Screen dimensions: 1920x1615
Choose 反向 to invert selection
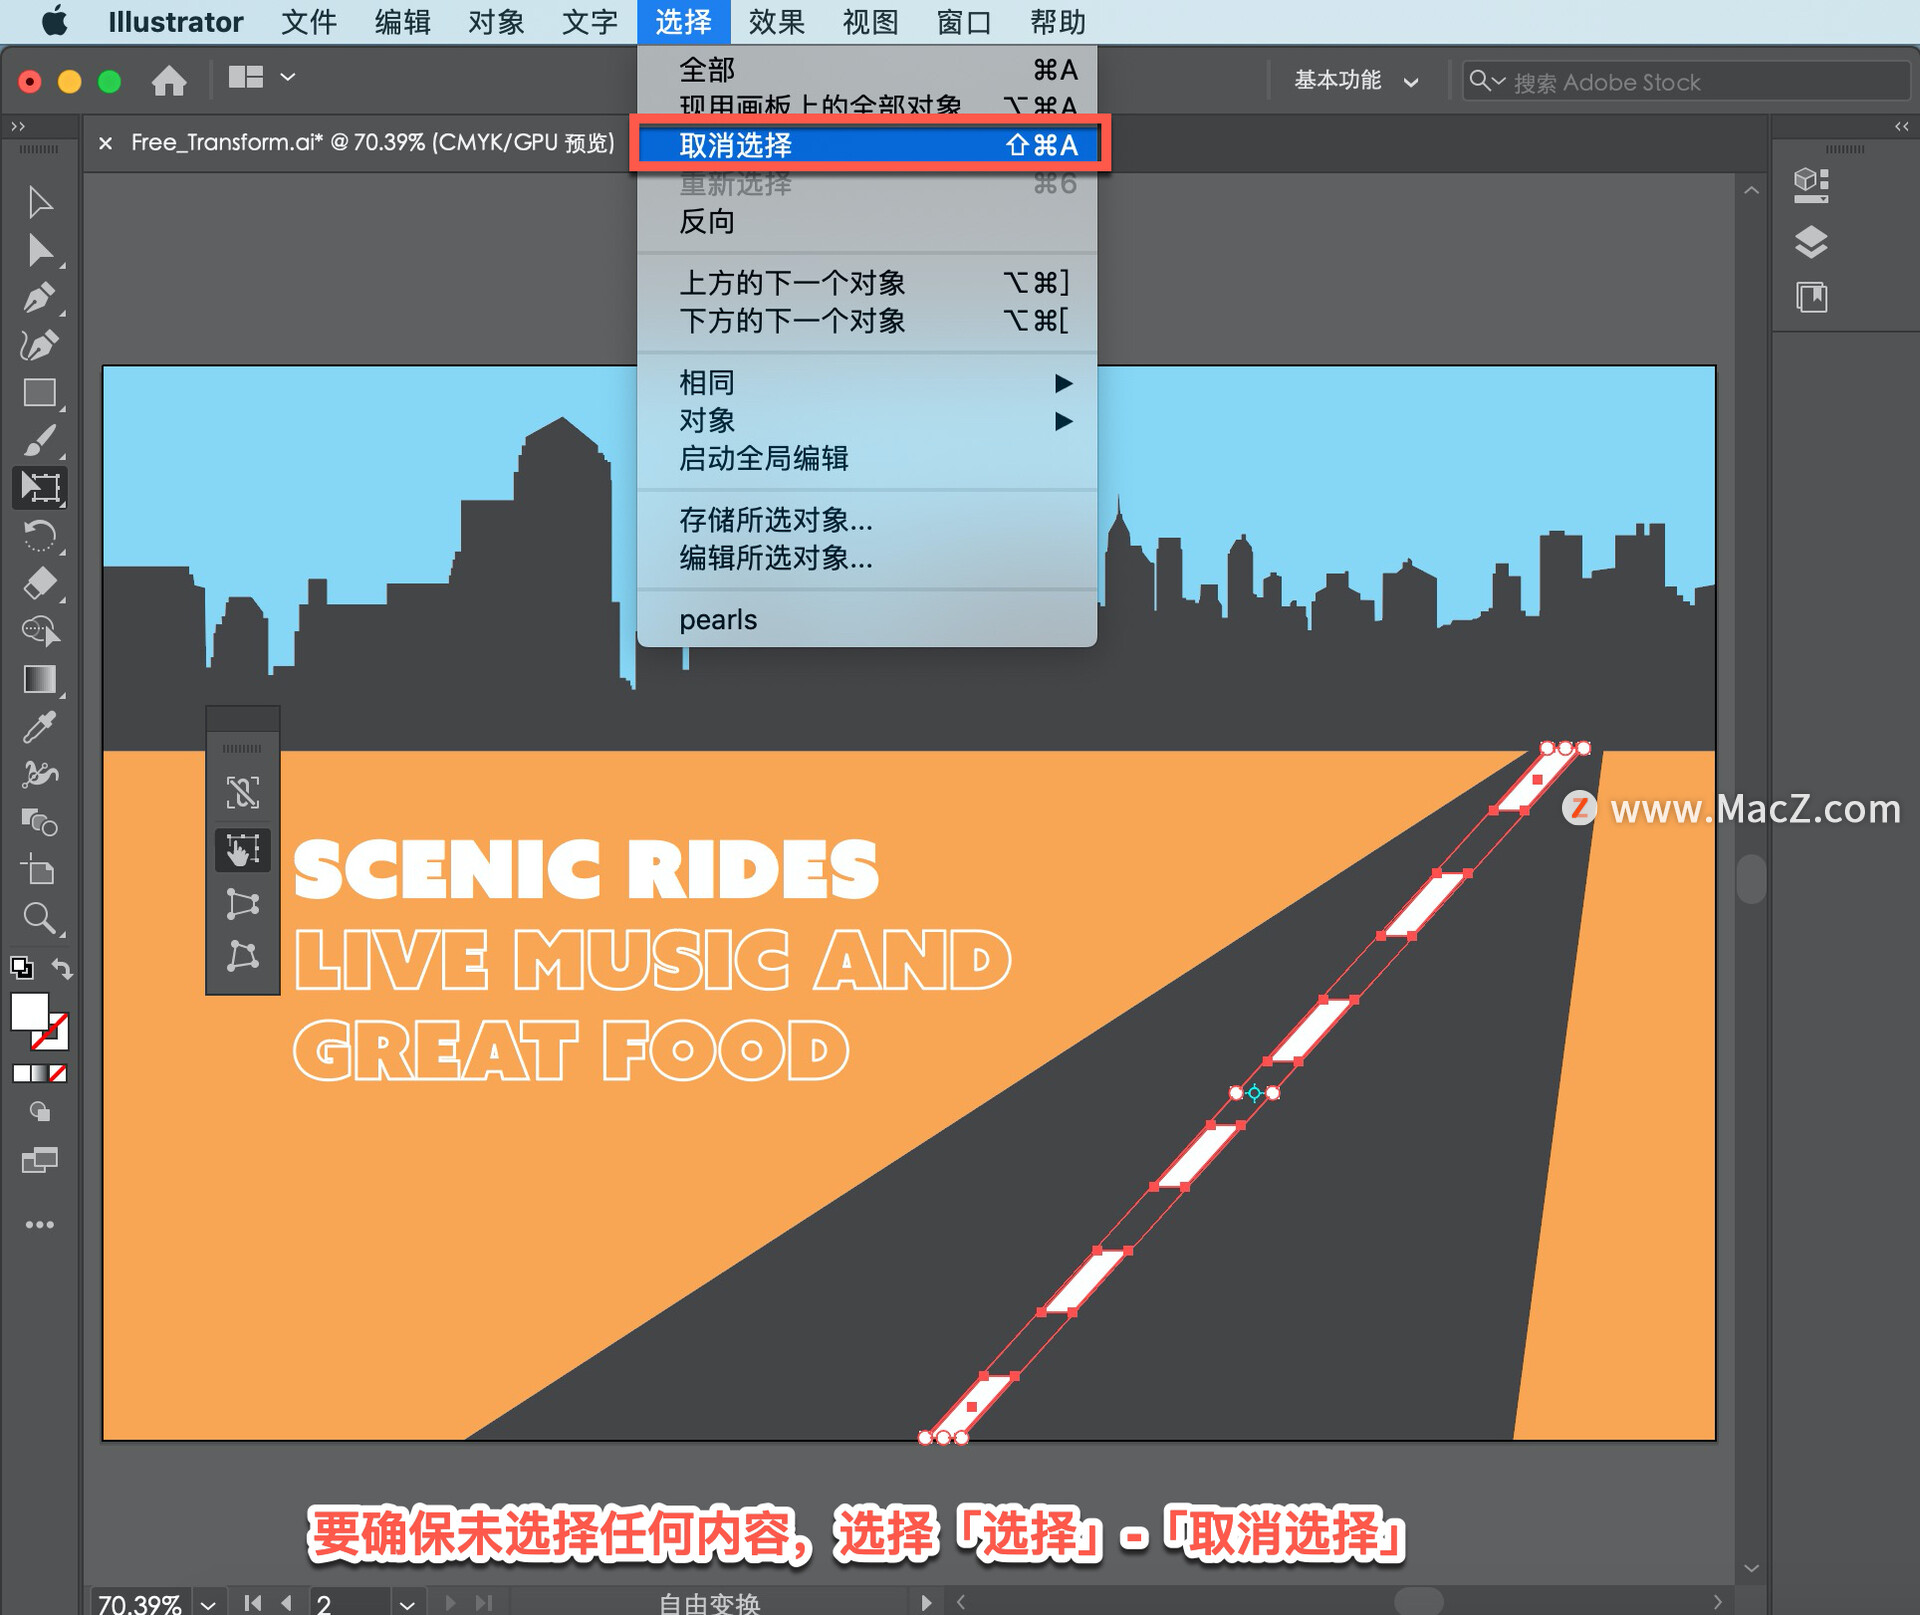[867, 221]
